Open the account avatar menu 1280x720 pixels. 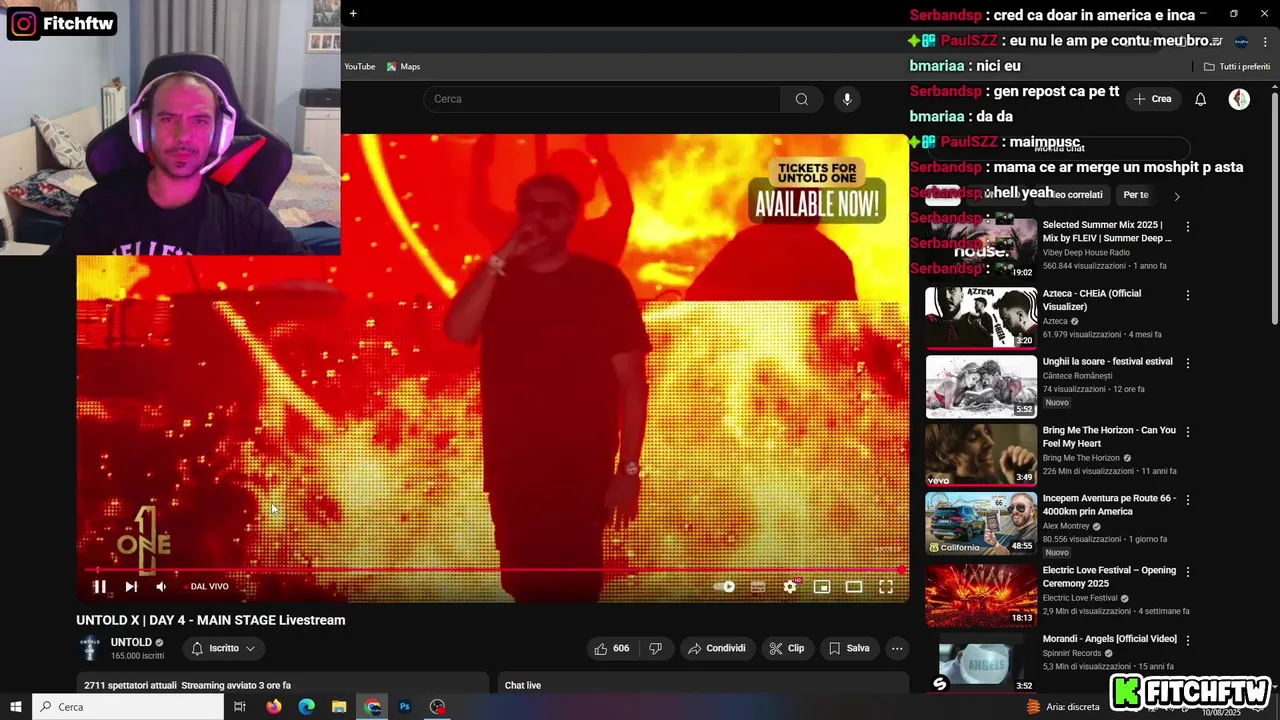pos(1239,99)
